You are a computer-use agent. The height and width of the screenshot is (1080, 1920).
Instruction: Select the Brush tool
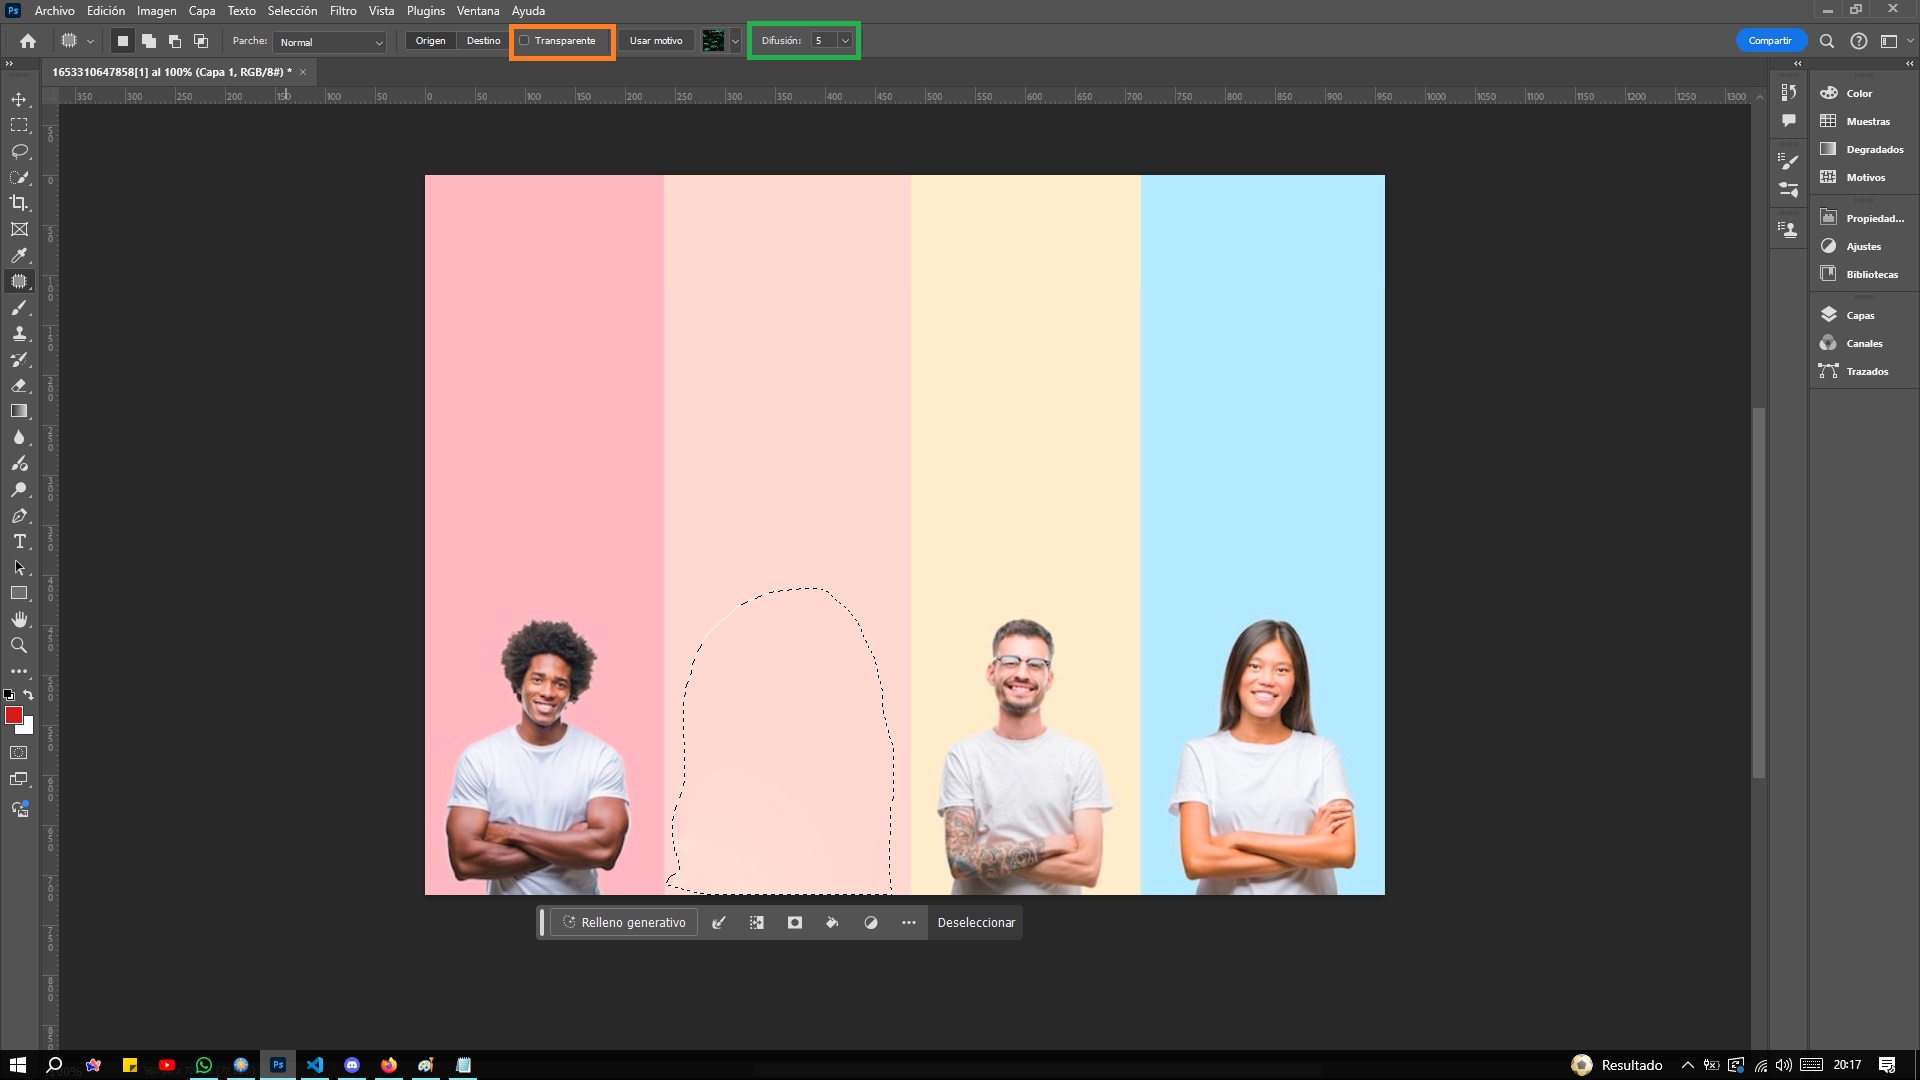19,307
